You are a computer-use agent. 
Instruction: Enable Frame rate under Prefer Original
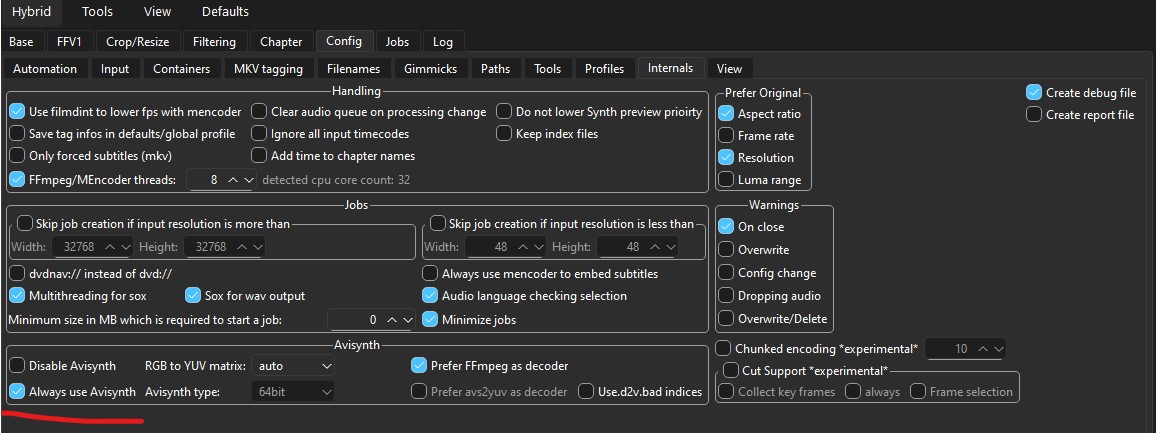pos(726,136)
